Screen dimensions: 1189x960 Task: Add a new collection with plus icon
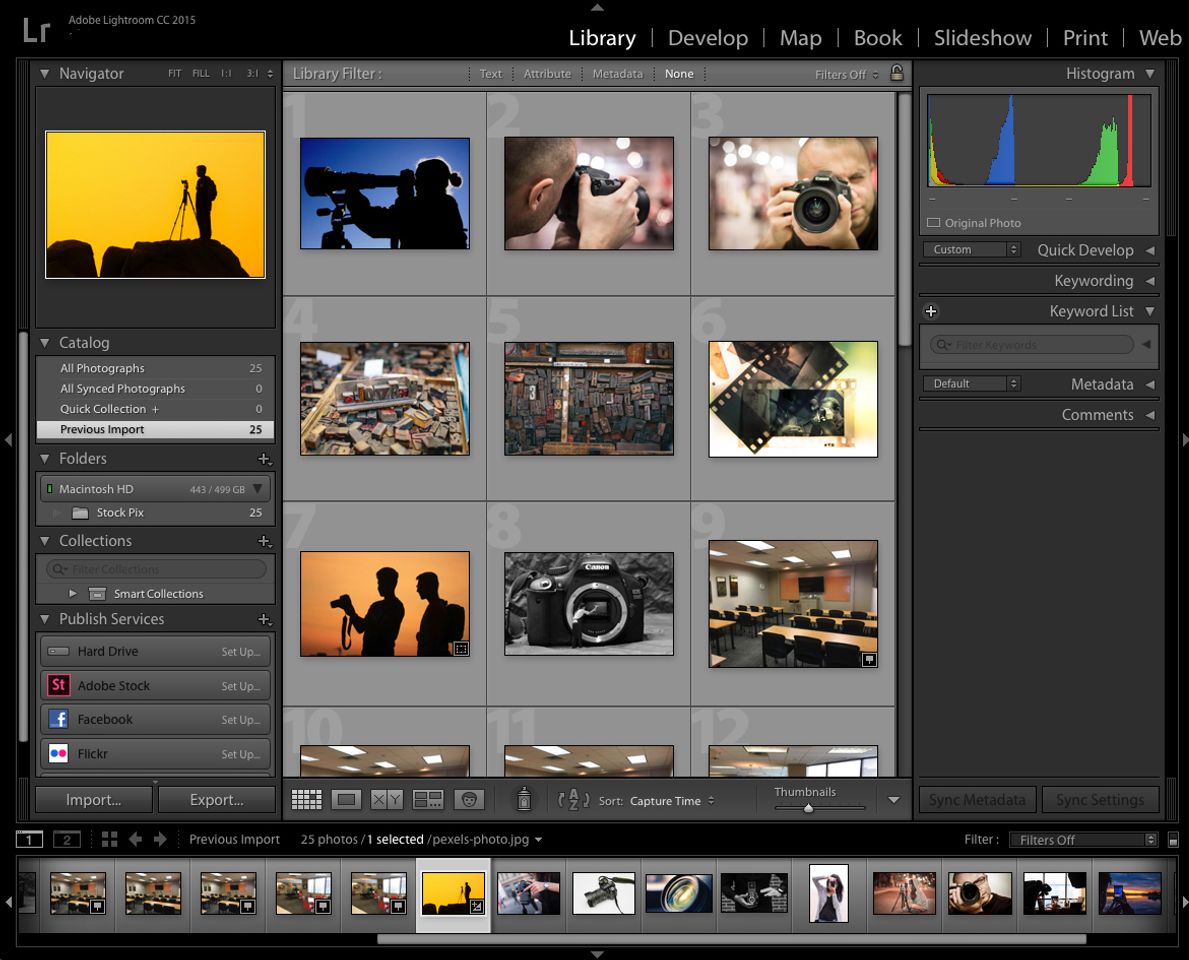264,541
